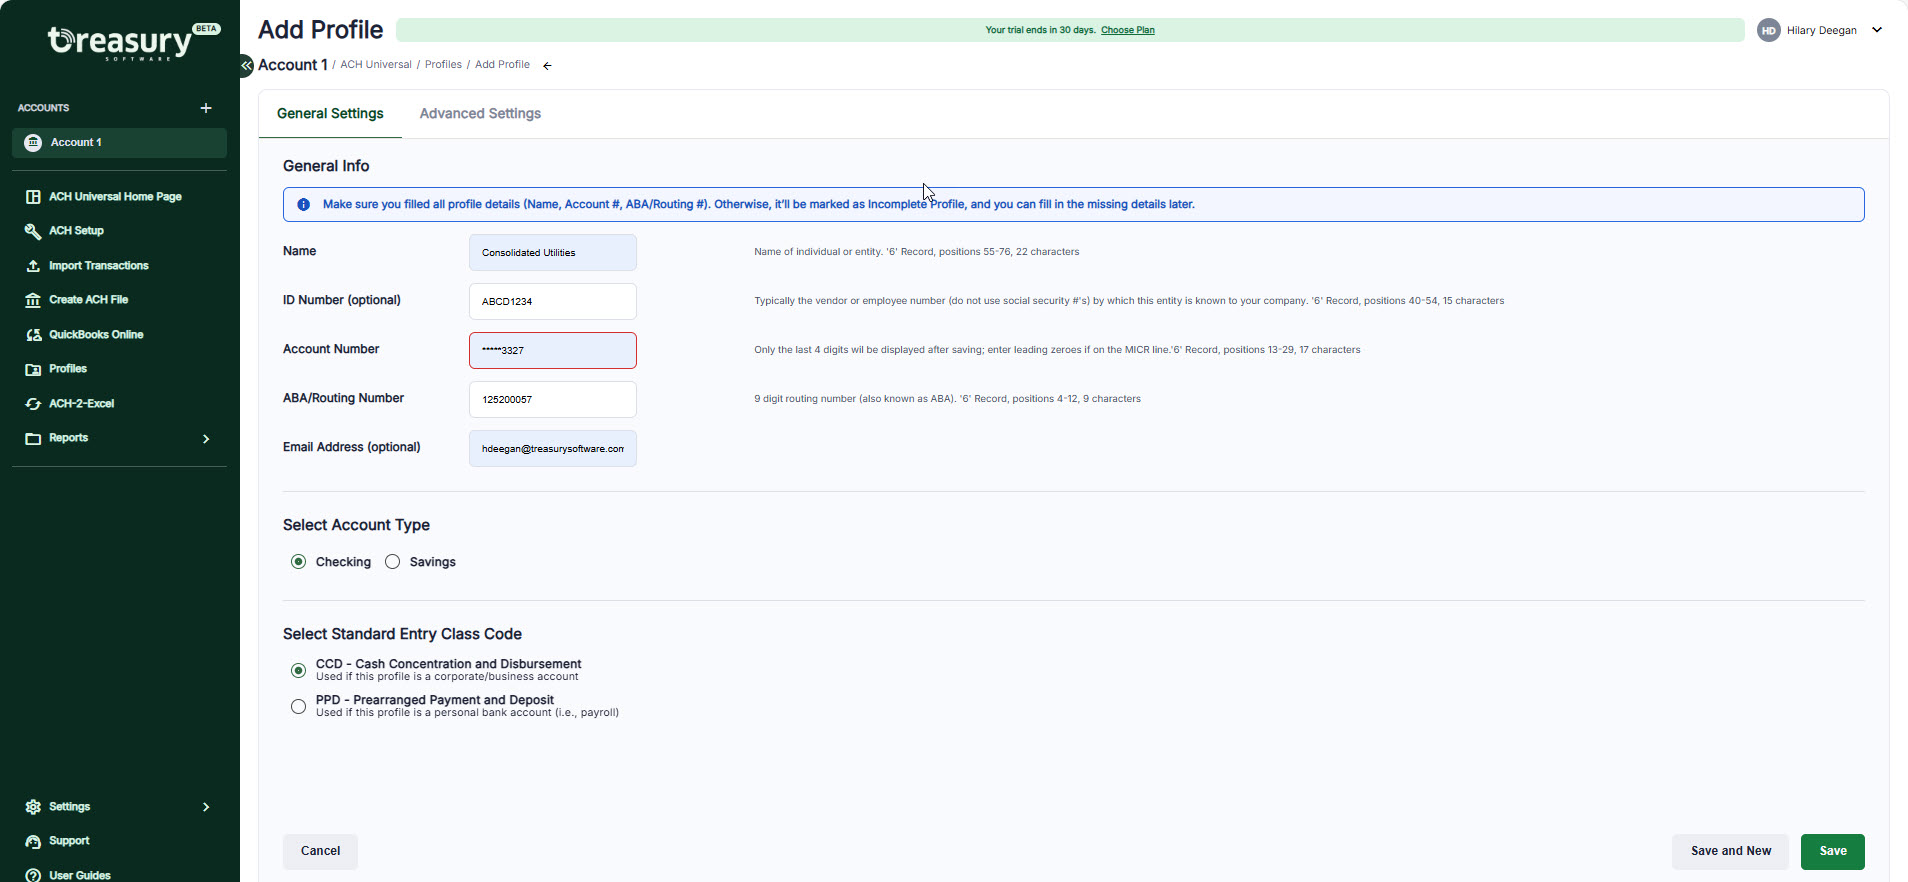Select the Savings account type
The width and height of the screenshot is (1908, 882).
coord(393,562)
